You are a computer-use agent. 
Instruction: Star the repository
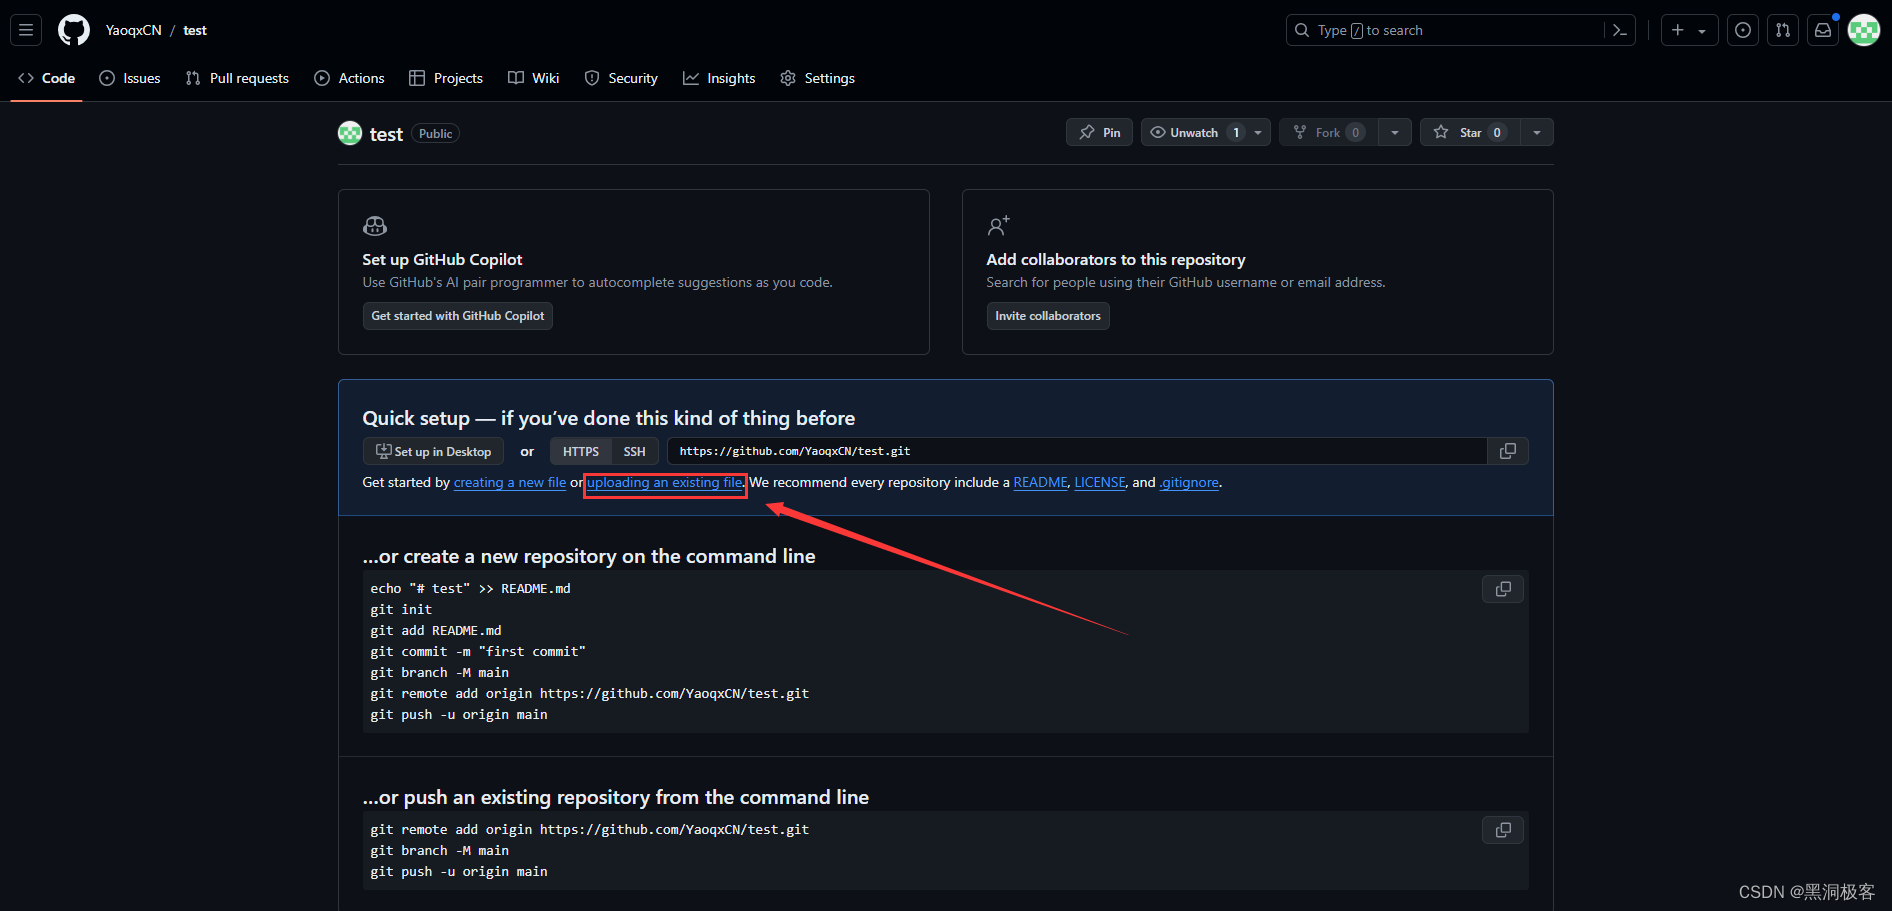(x=1470, y=132)
